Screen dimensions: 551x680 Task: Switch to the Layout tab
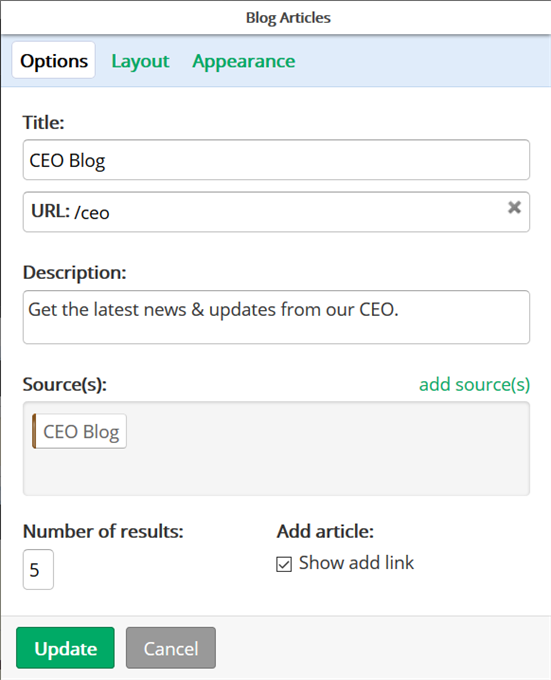[140, 61]
